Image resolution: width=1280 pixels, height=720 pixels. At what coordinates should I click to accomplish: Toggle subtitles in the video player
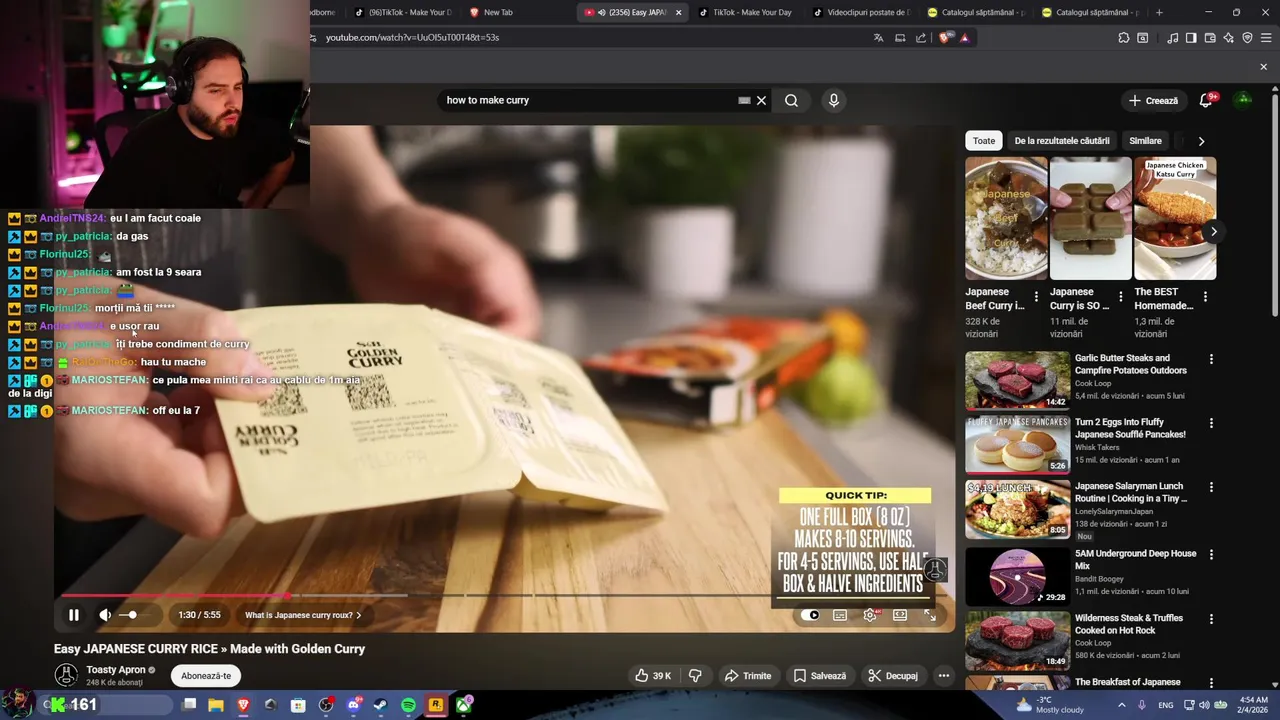tap(840, 615)
